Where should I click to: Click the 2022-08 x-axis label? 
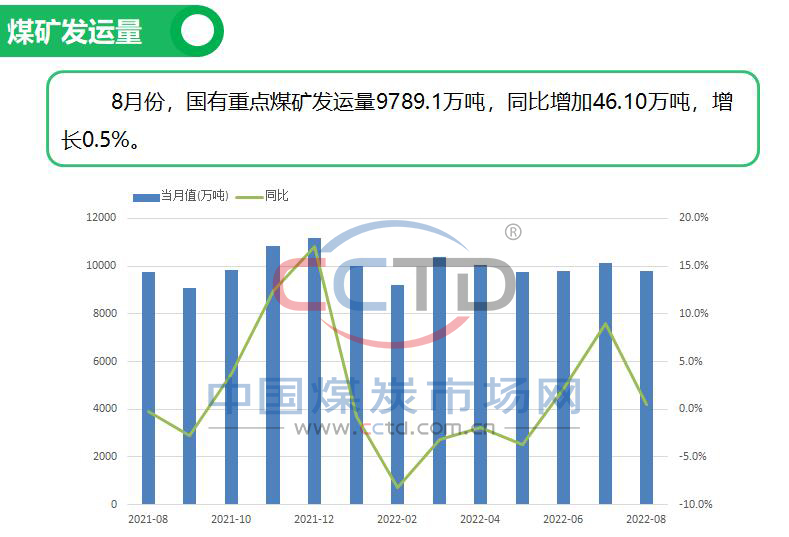coord(646,519)
